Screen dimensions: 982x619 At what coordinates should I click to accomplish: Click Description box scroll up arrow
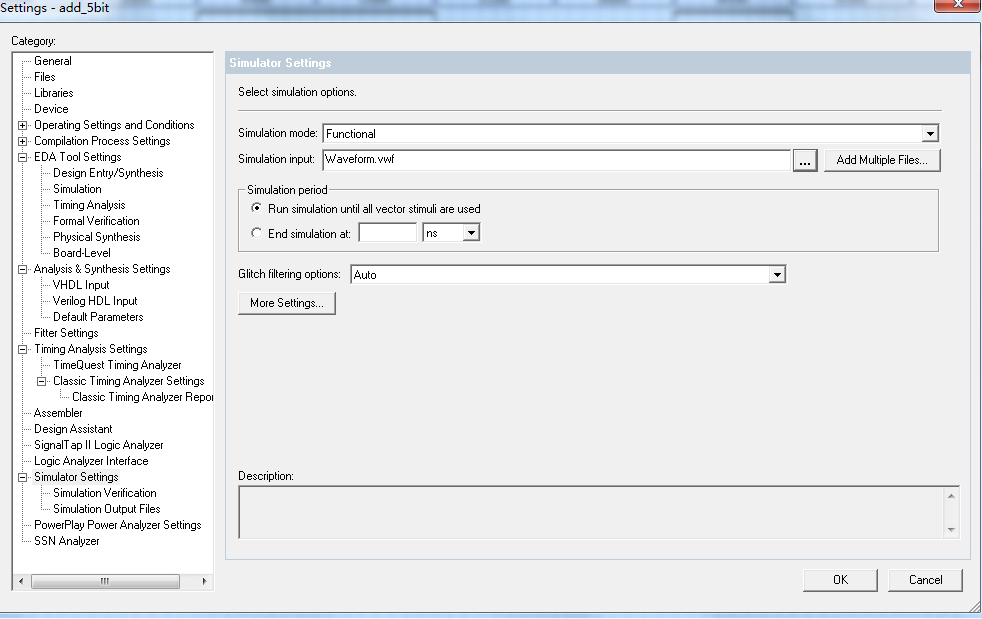(x=951, y=496)
